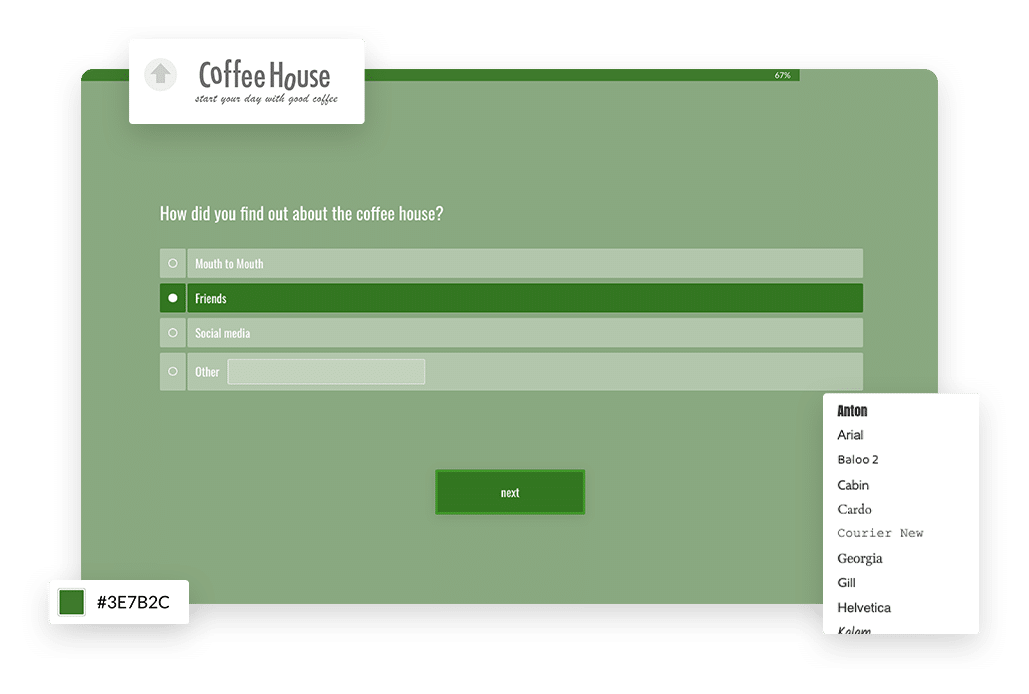Select the Friends radio button
The height and width of the screenshot is (694, 1029).
(172, 298)
